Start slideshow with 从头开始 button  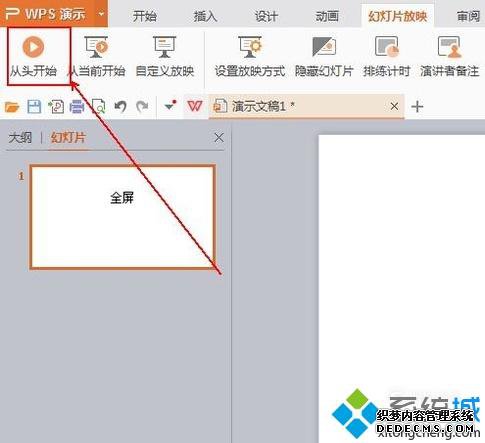tap(33, 57)
